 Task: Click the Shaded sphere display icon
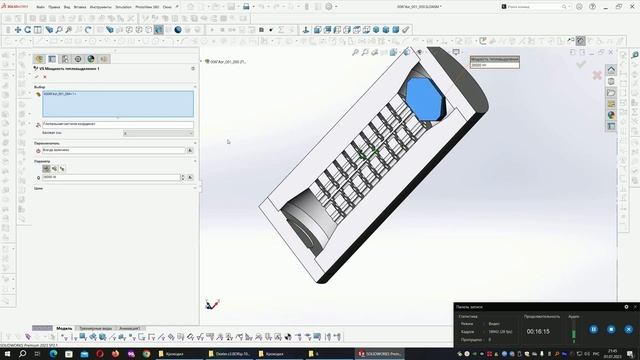click(178, 30)
